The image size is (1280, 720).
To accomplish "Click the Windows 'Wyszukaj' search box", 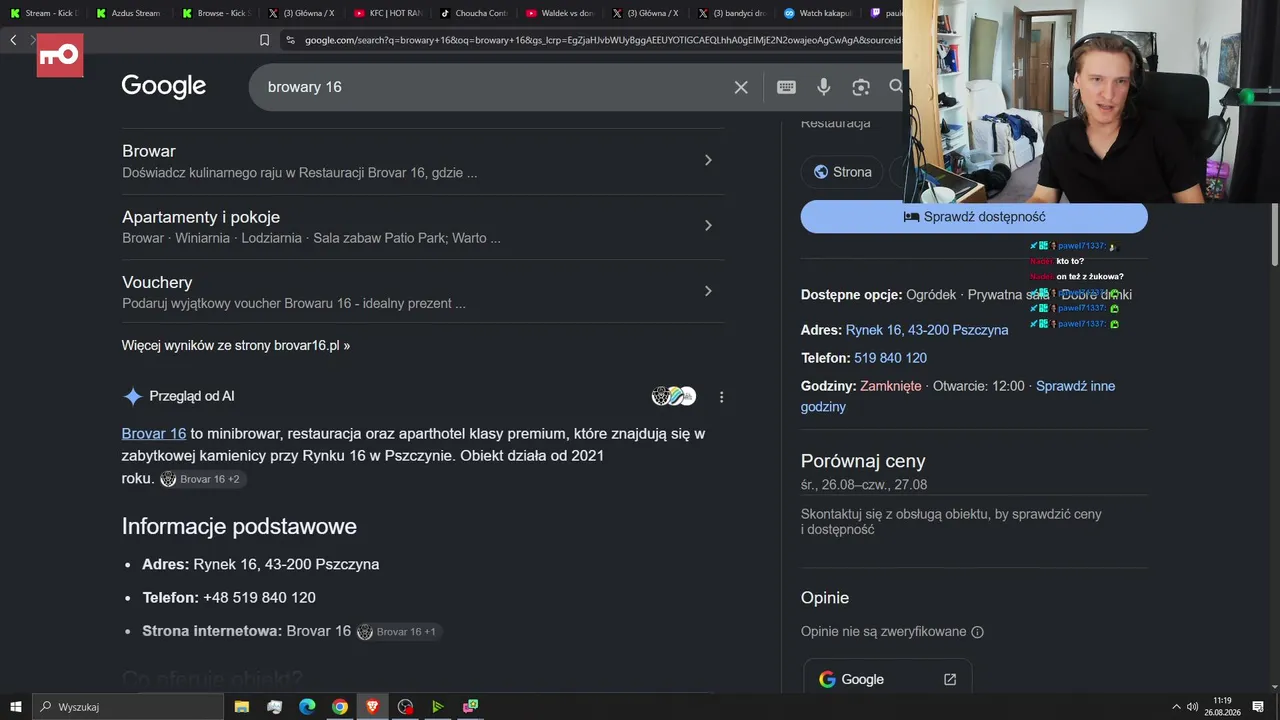I will click(128, 707).
